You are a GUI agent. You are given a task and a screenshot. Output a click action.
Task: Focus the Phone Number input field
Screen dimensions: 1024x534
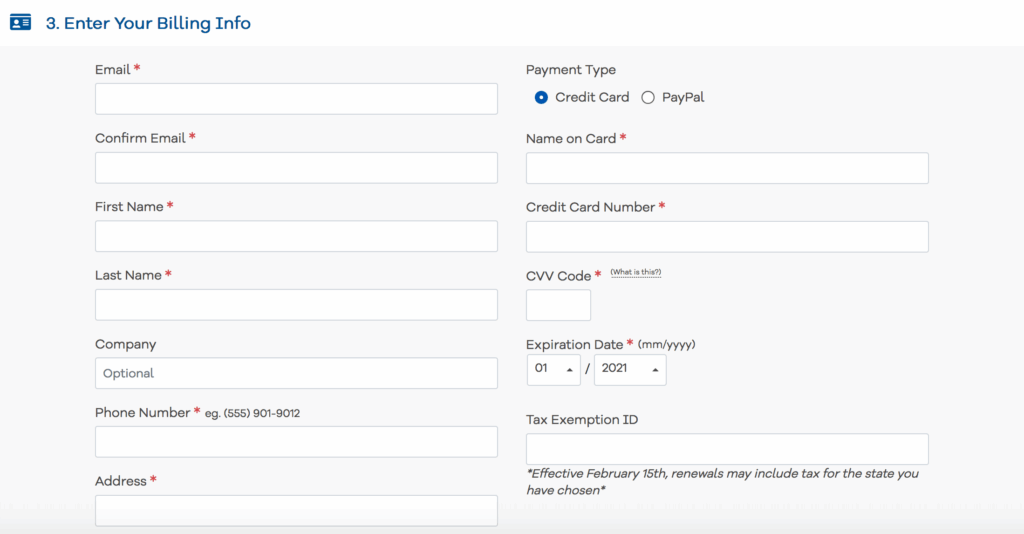pyautogui.click(x=296, y=442)
